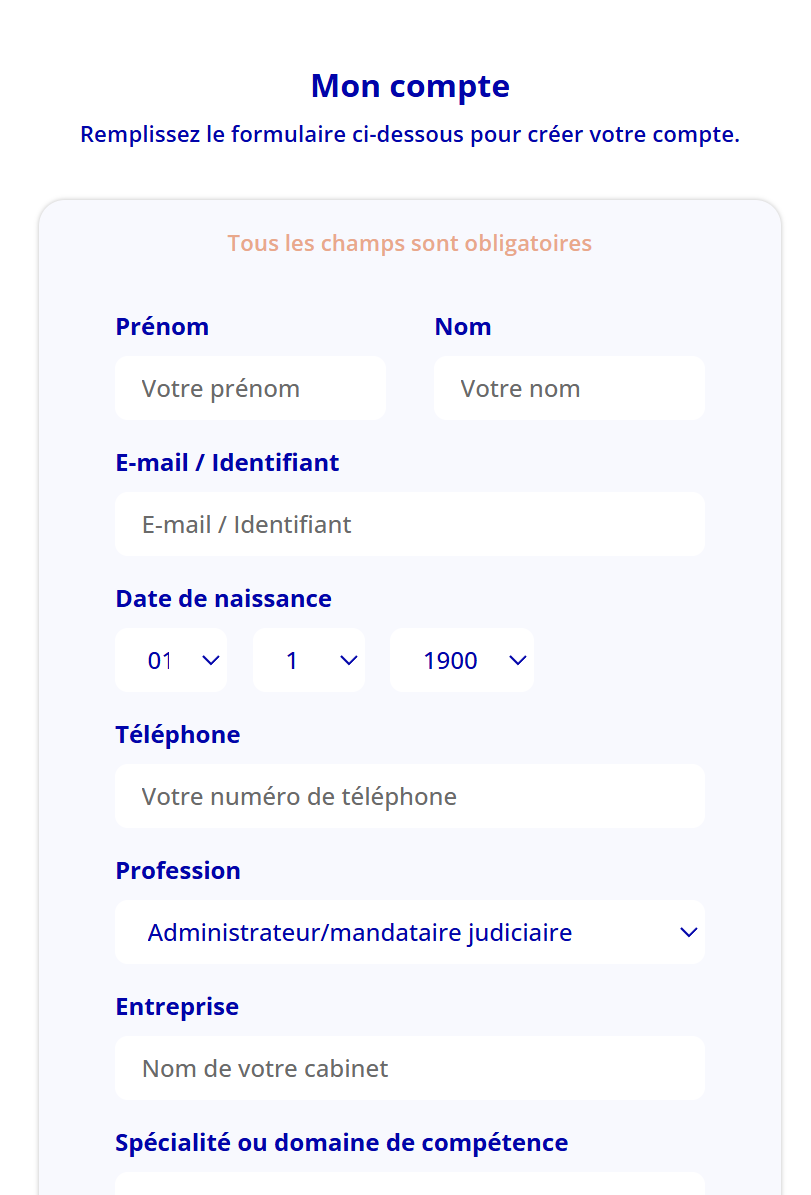Viewport: 811px width, 1195px height.
Task: Click the chevron arrow of the Profession dropdown
Action: pos(688,932)
